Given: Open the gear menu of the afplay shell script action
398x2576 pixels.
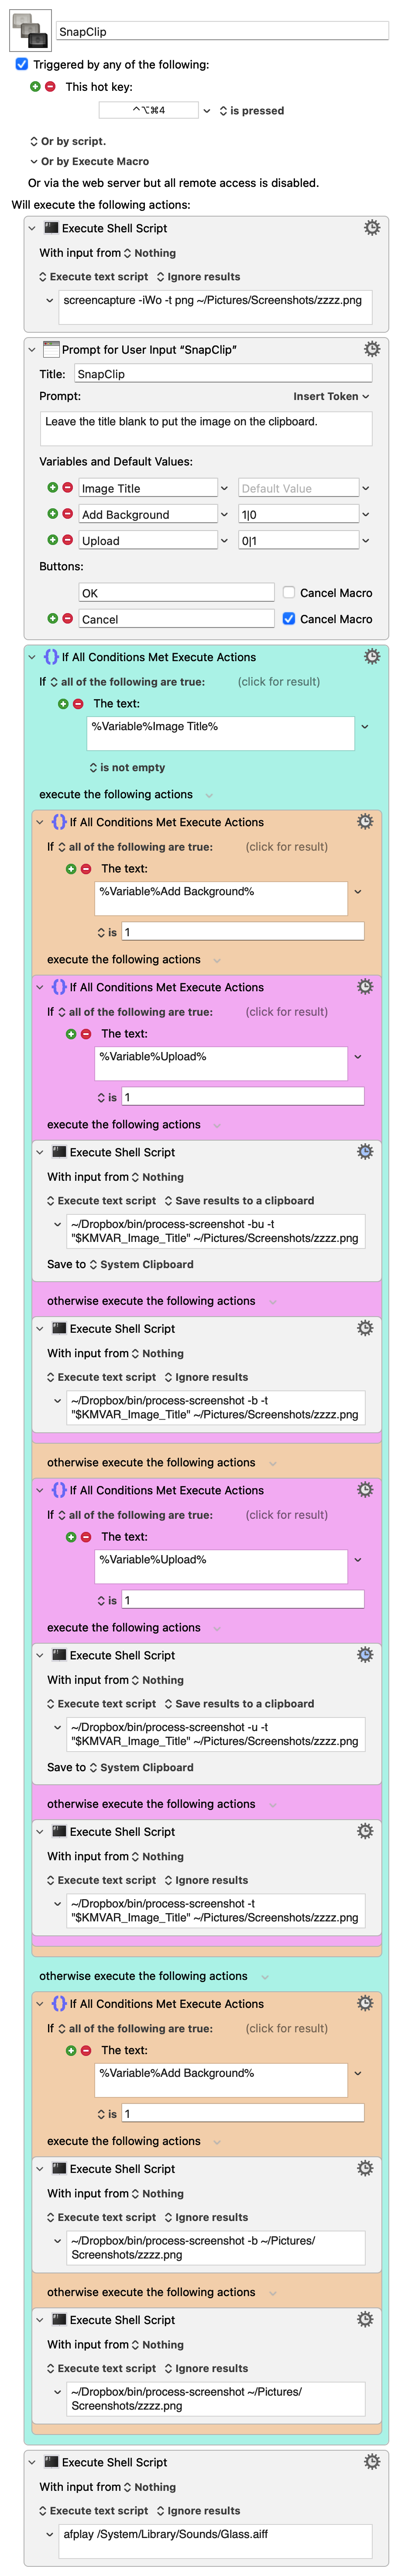Looking at the screenshot, I should coord(371,2461).
